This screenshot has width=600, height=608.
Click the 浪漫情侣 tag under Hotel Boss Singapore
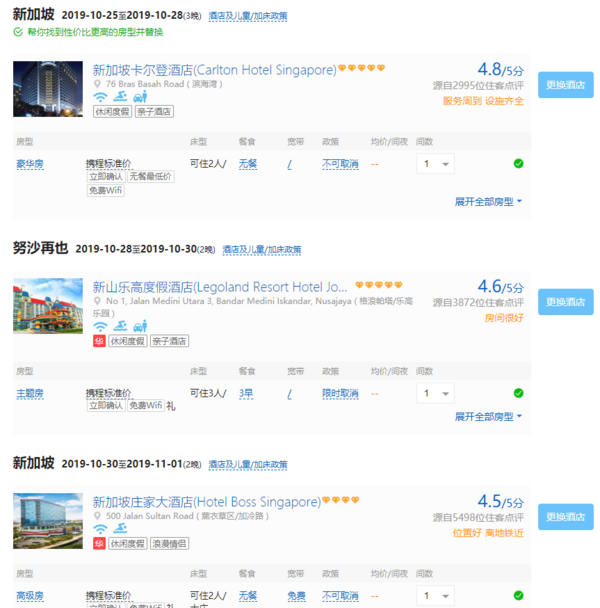pos(169,544)
